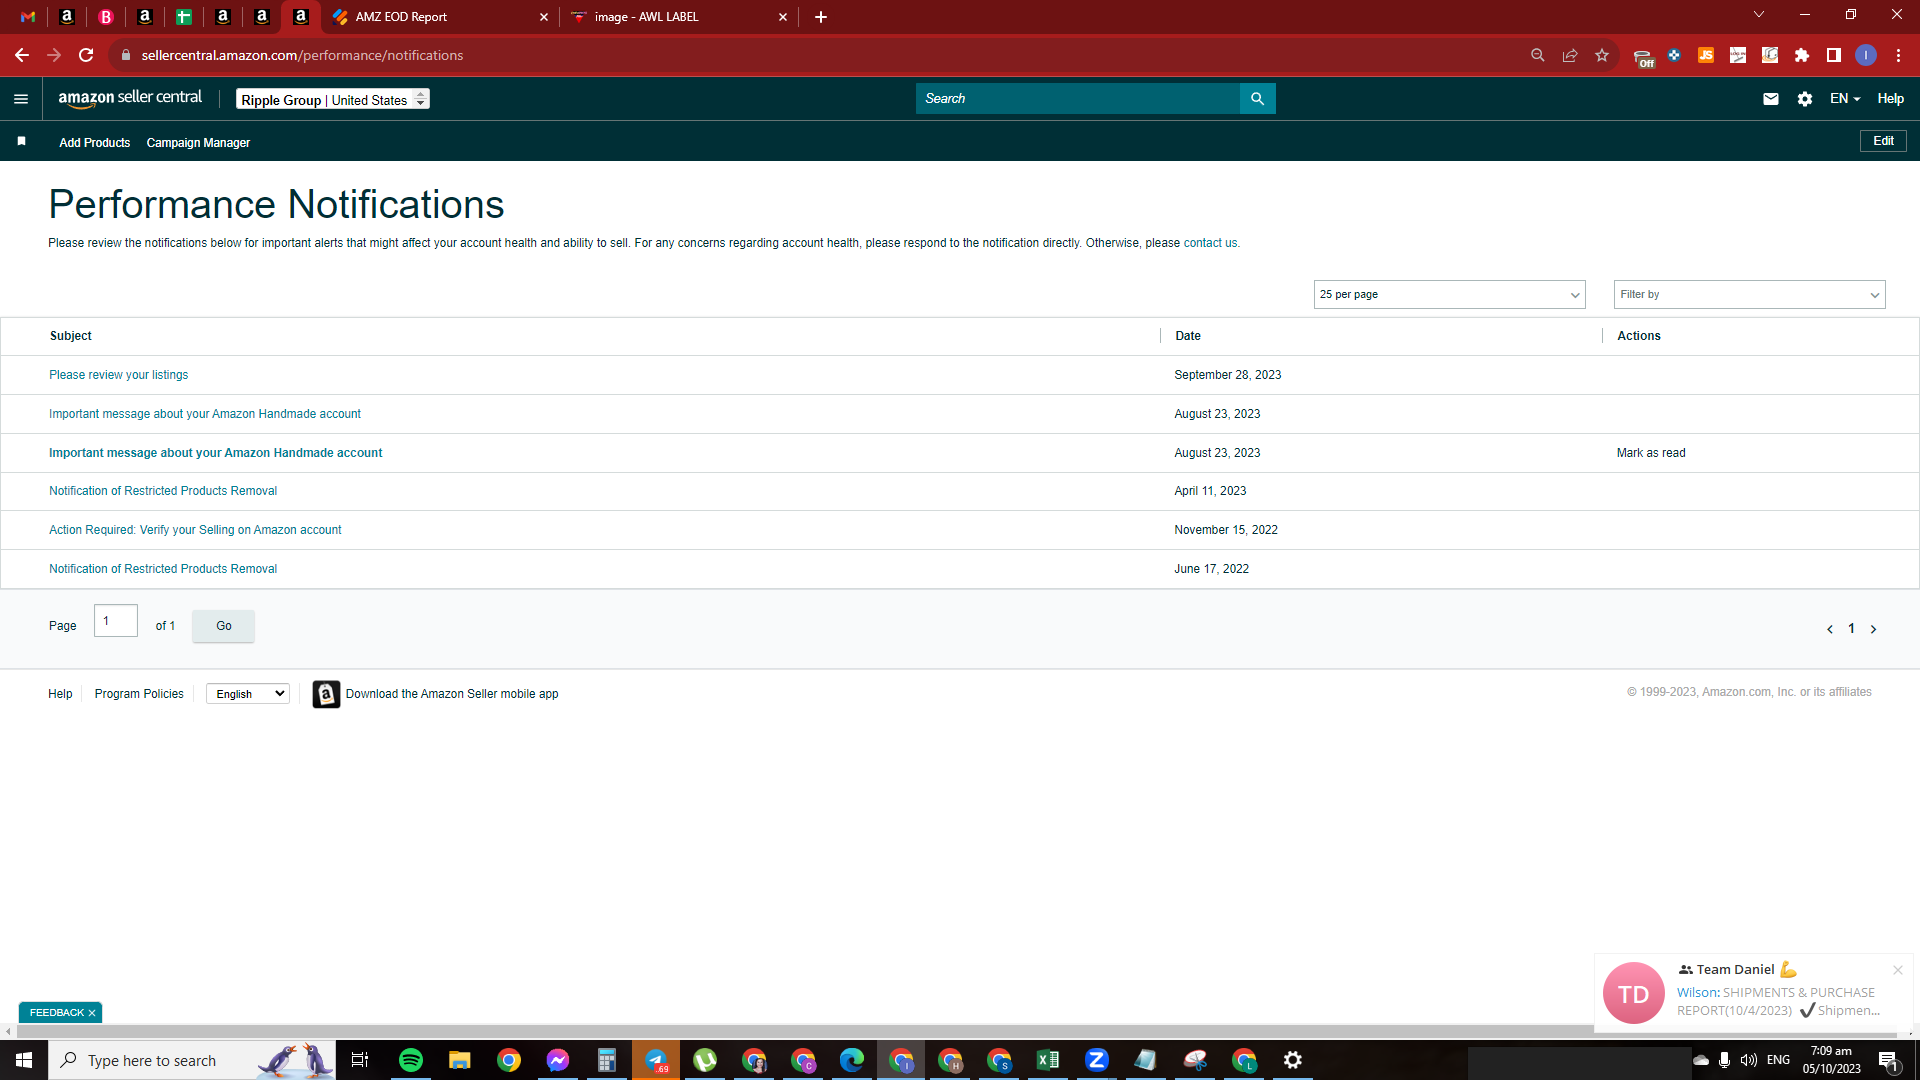Click Windows taskbar search box
The image size is (1920, 1080).
[x=192, y=1060]
